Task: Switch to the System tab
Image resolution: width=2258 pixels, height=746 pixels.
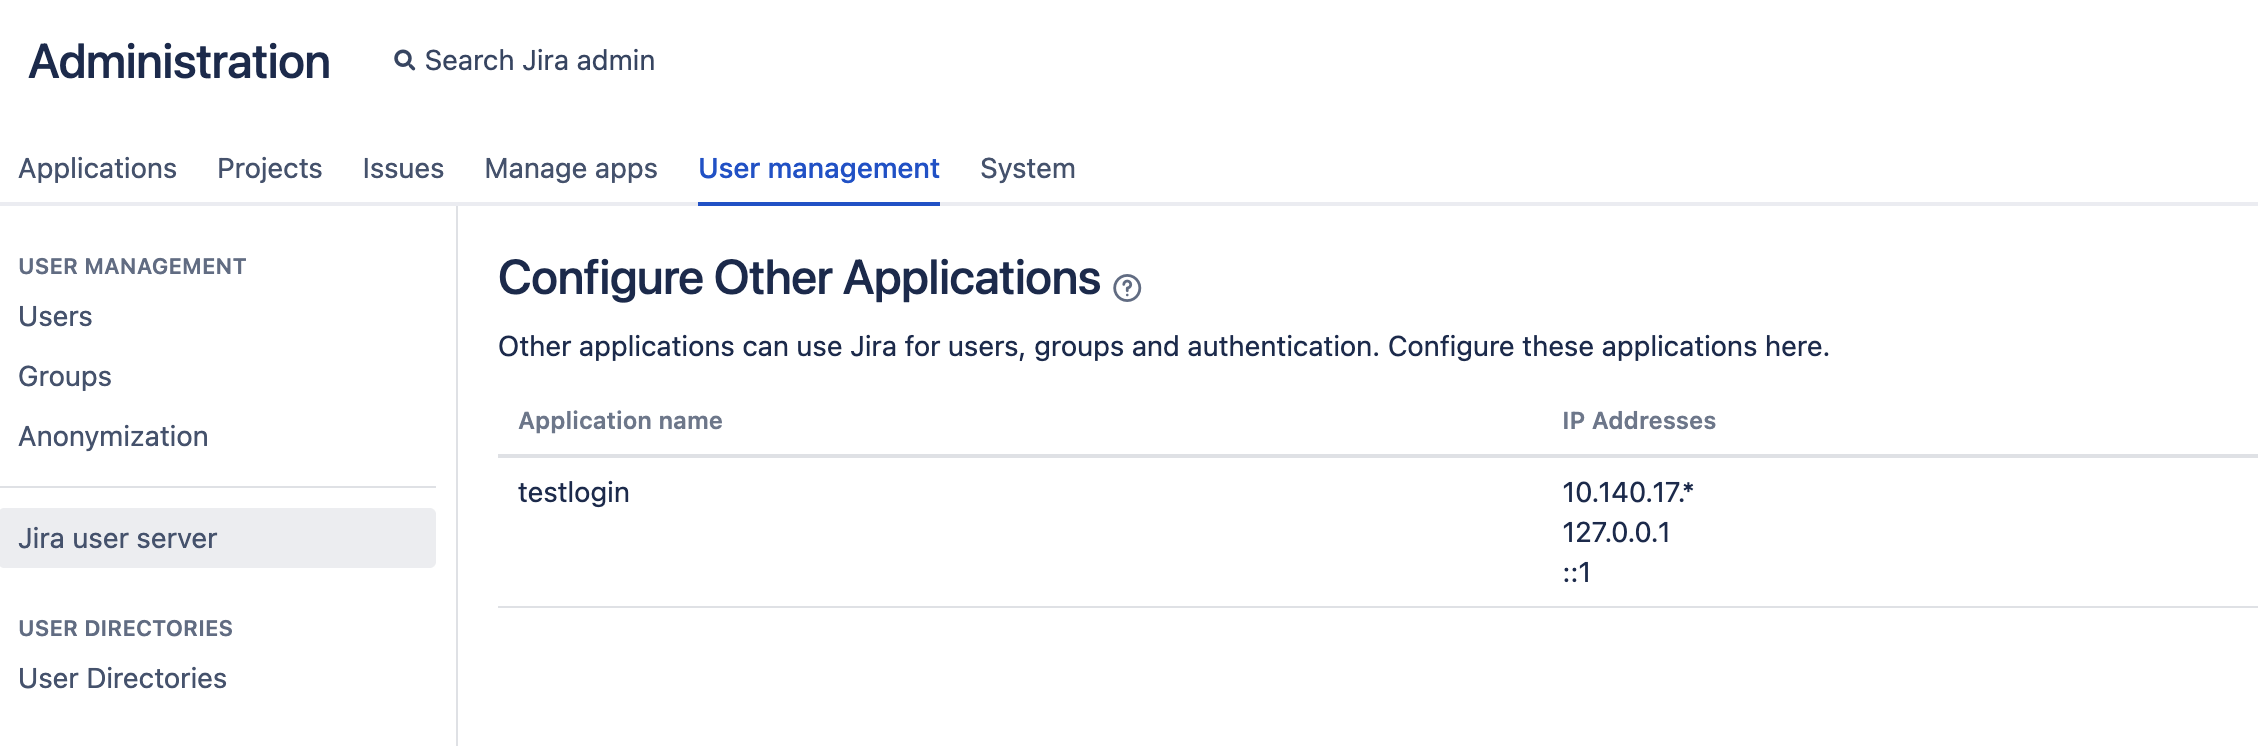Action: click(1028, 168)
